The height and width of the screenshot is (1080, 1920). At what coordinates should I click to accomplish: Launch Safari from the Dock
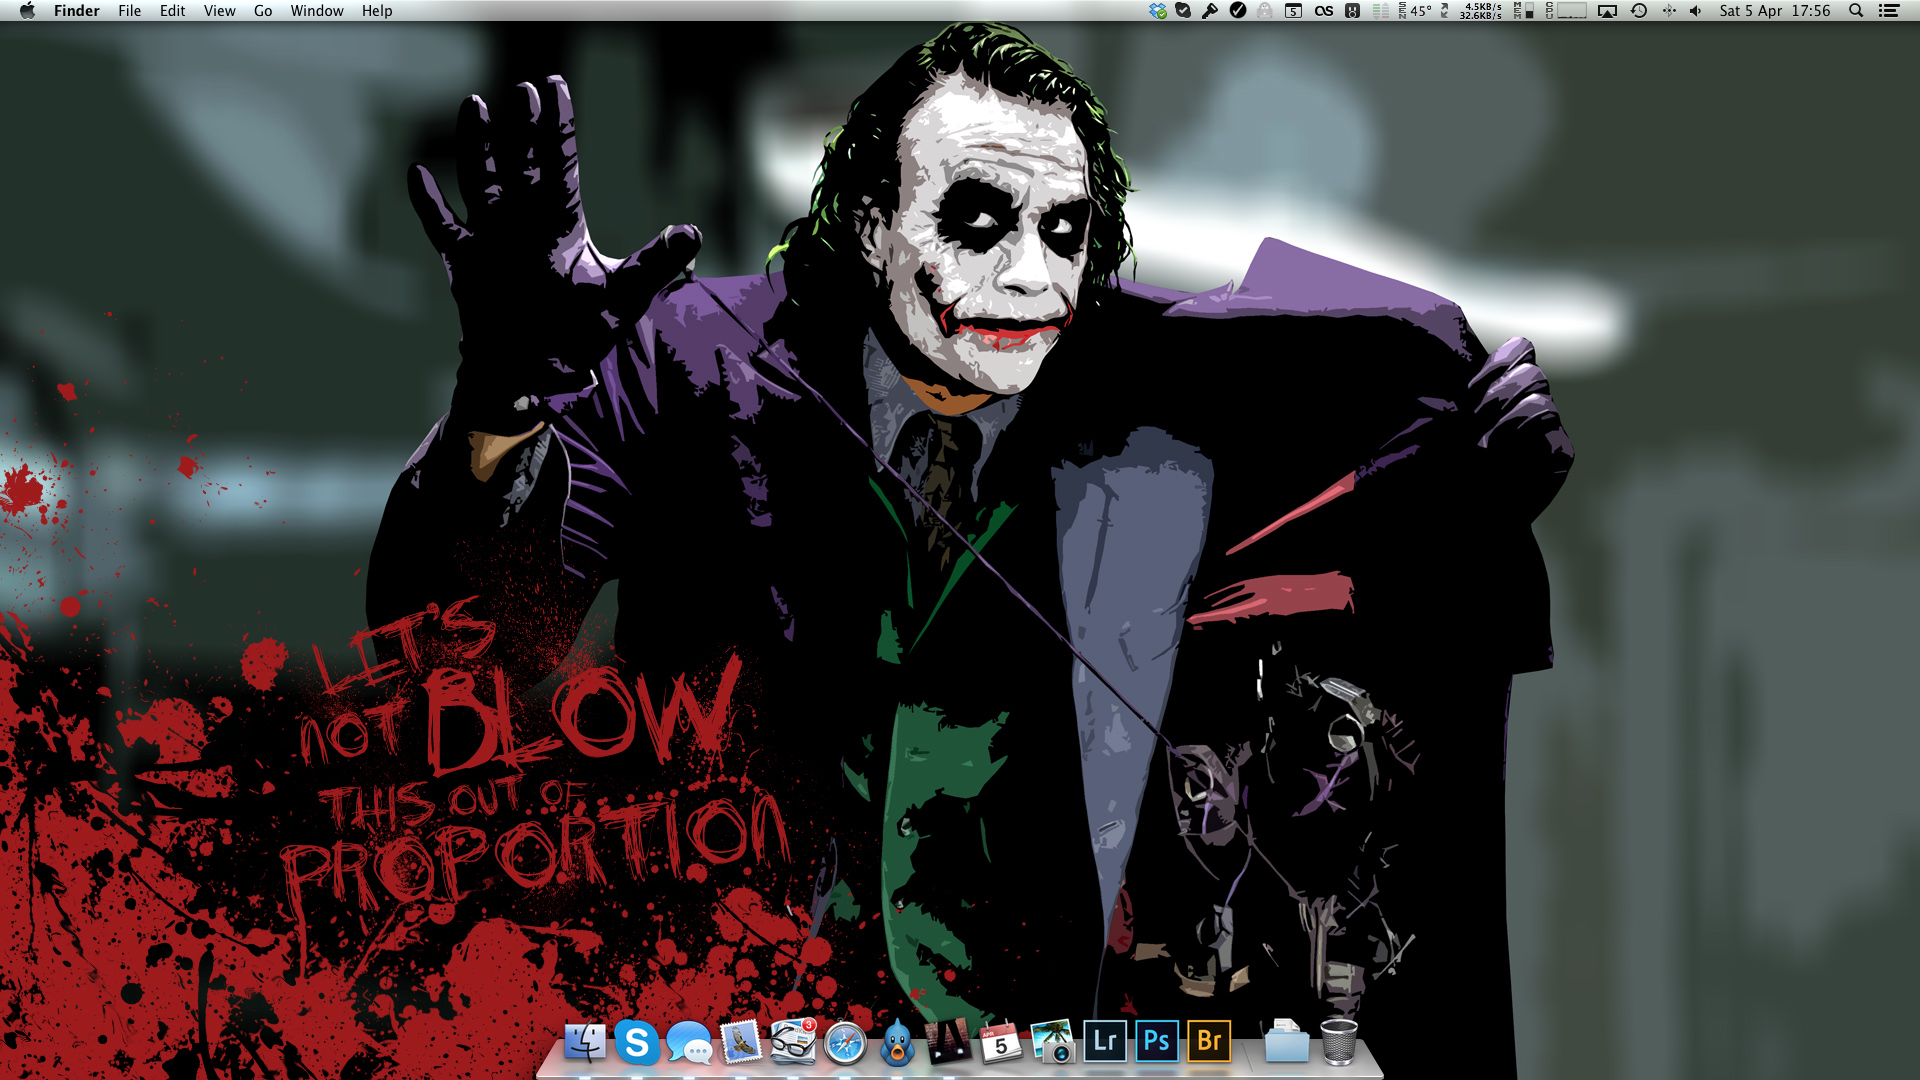coord(845,1043)
